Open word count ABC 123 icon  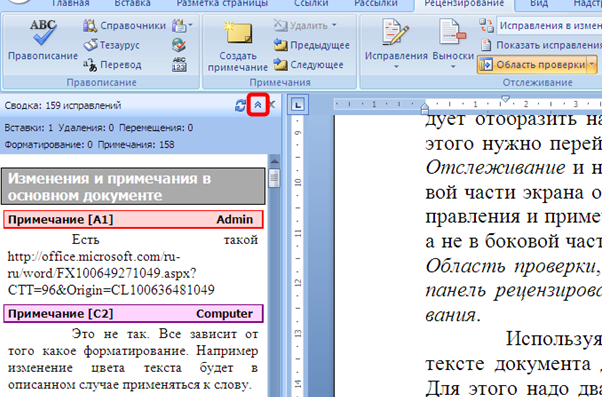[x=179, y=65]
